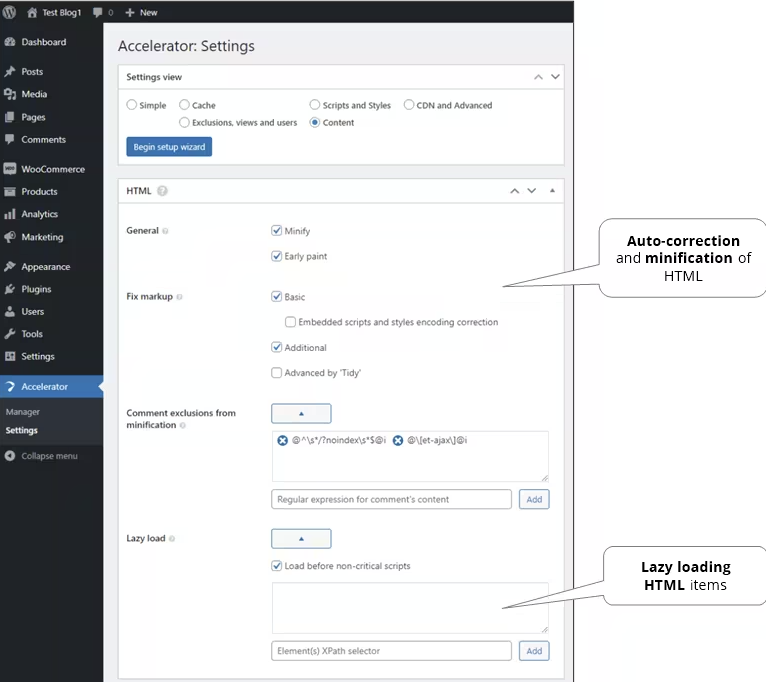Click the Marketing megaphone icon

click(10, 237)
